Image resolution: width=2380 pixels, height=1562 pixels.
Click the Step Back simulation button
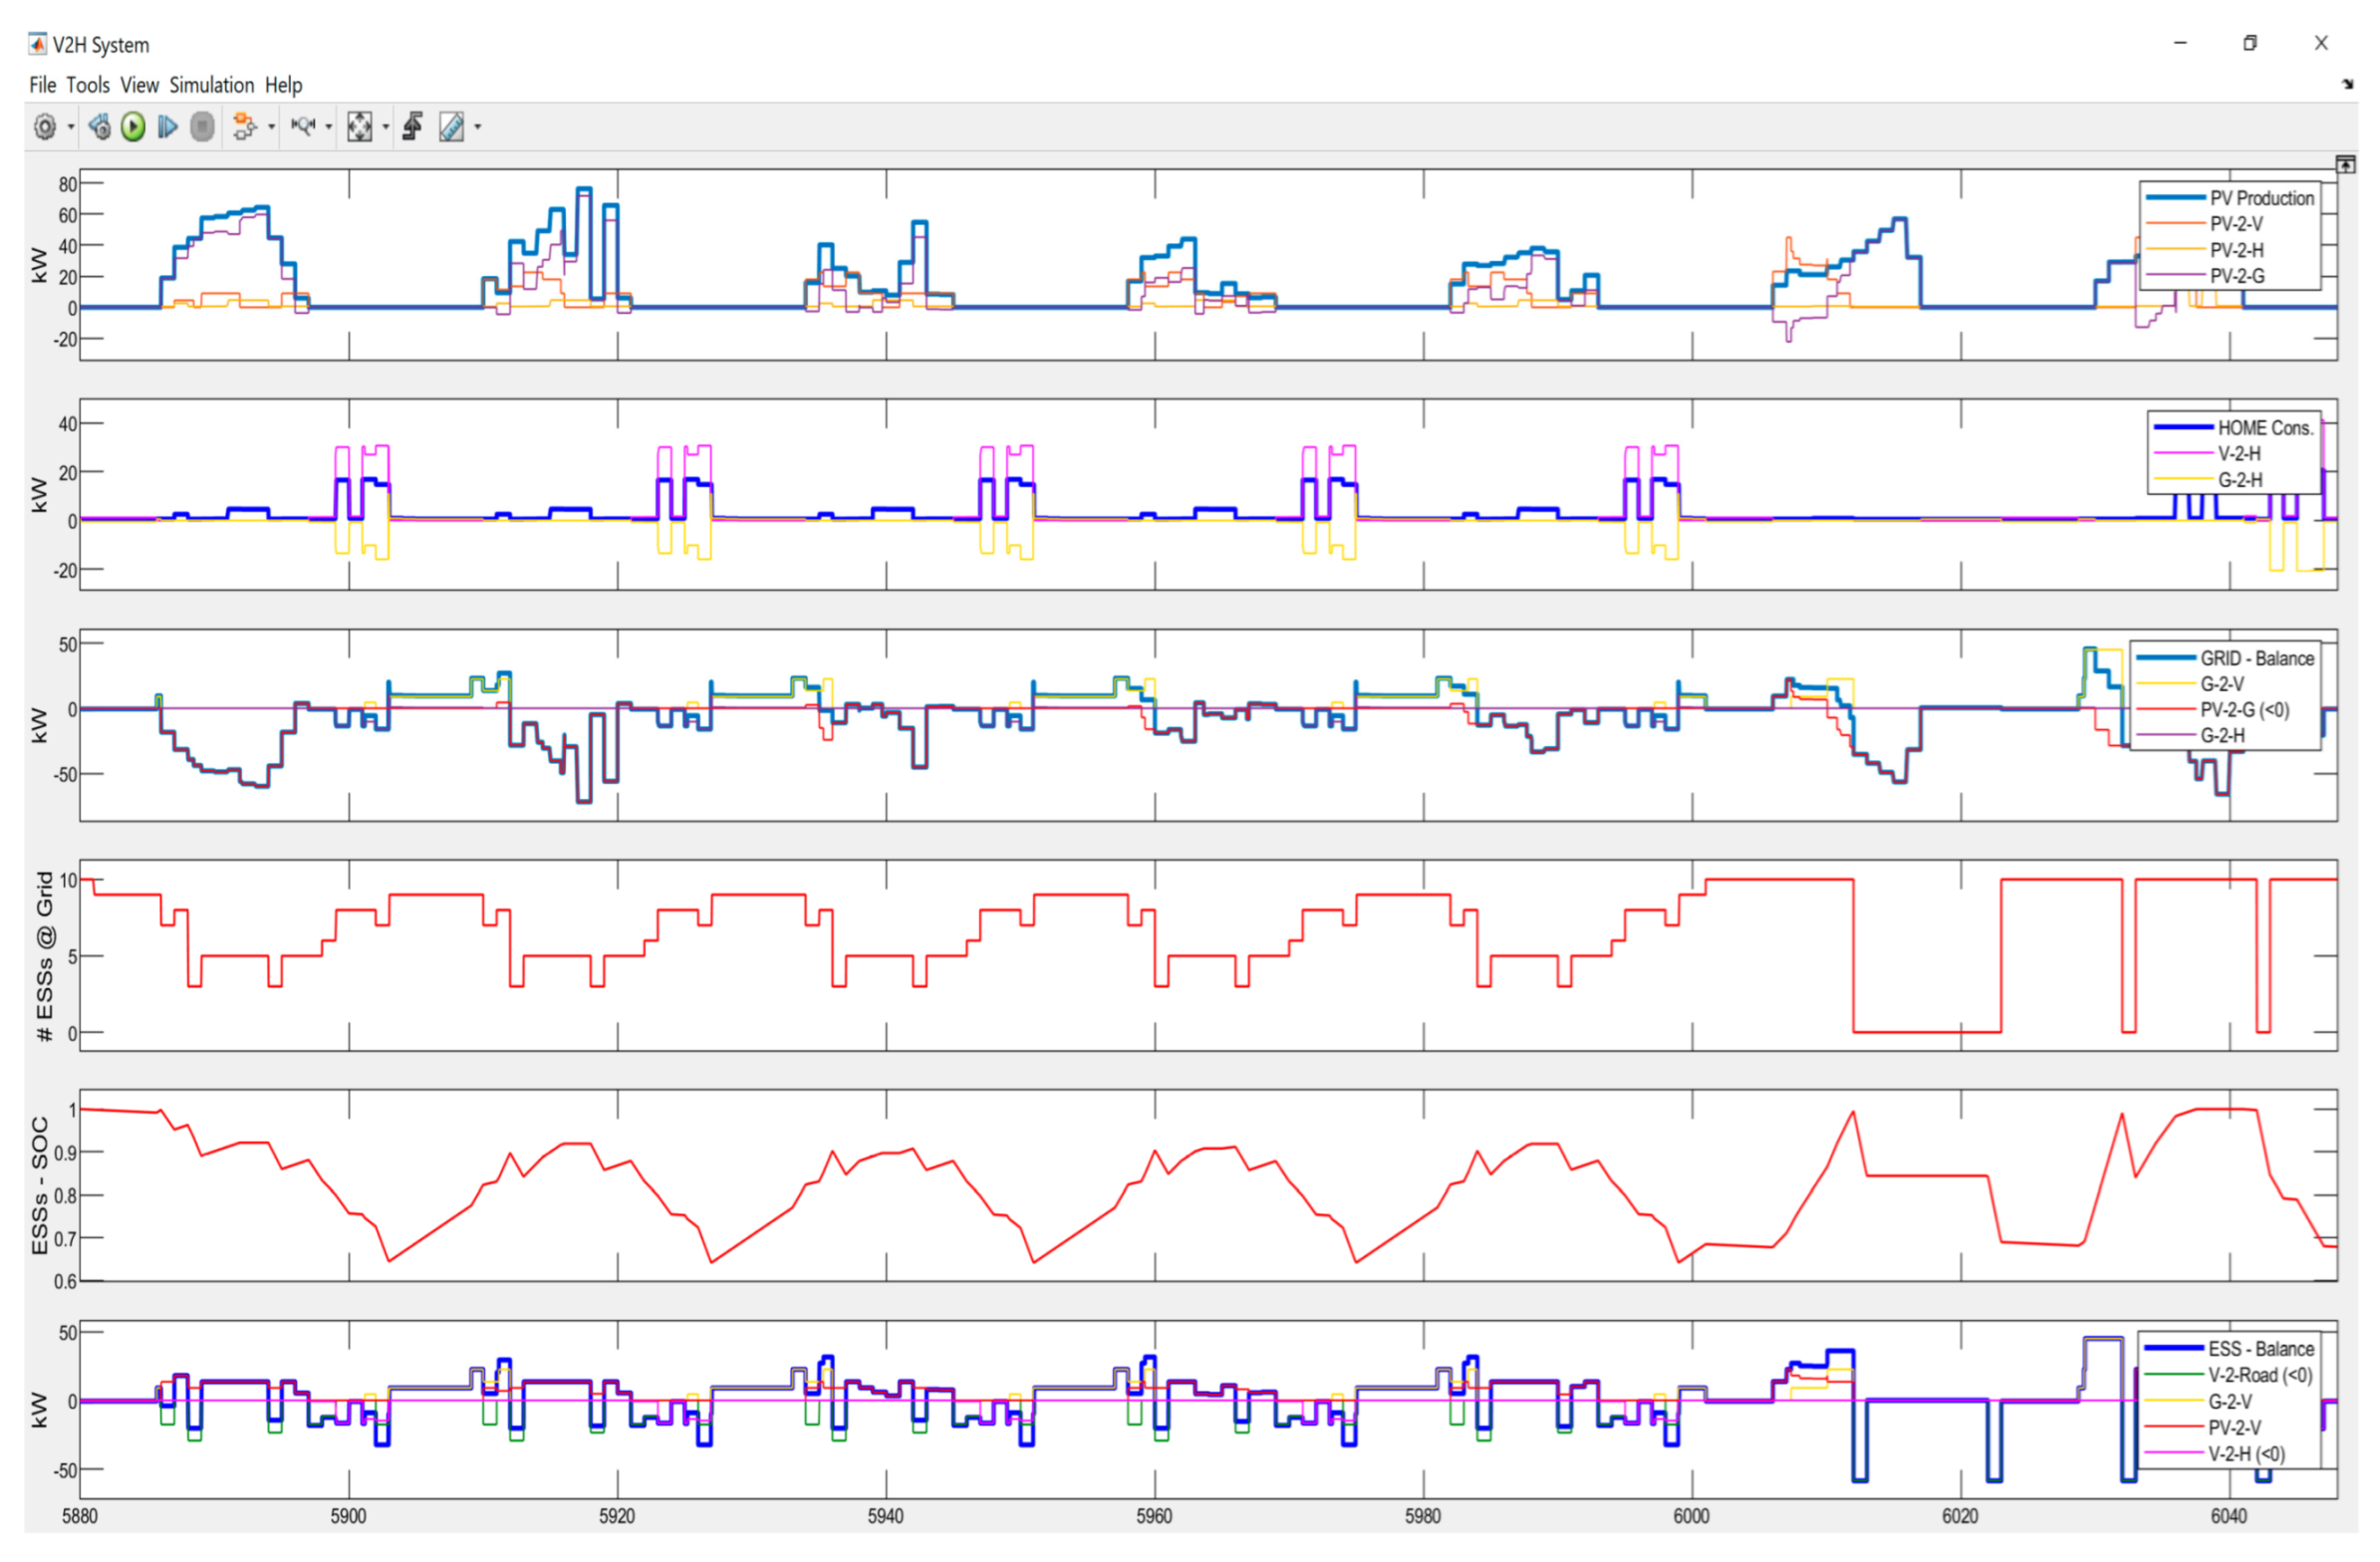(99, 127)
